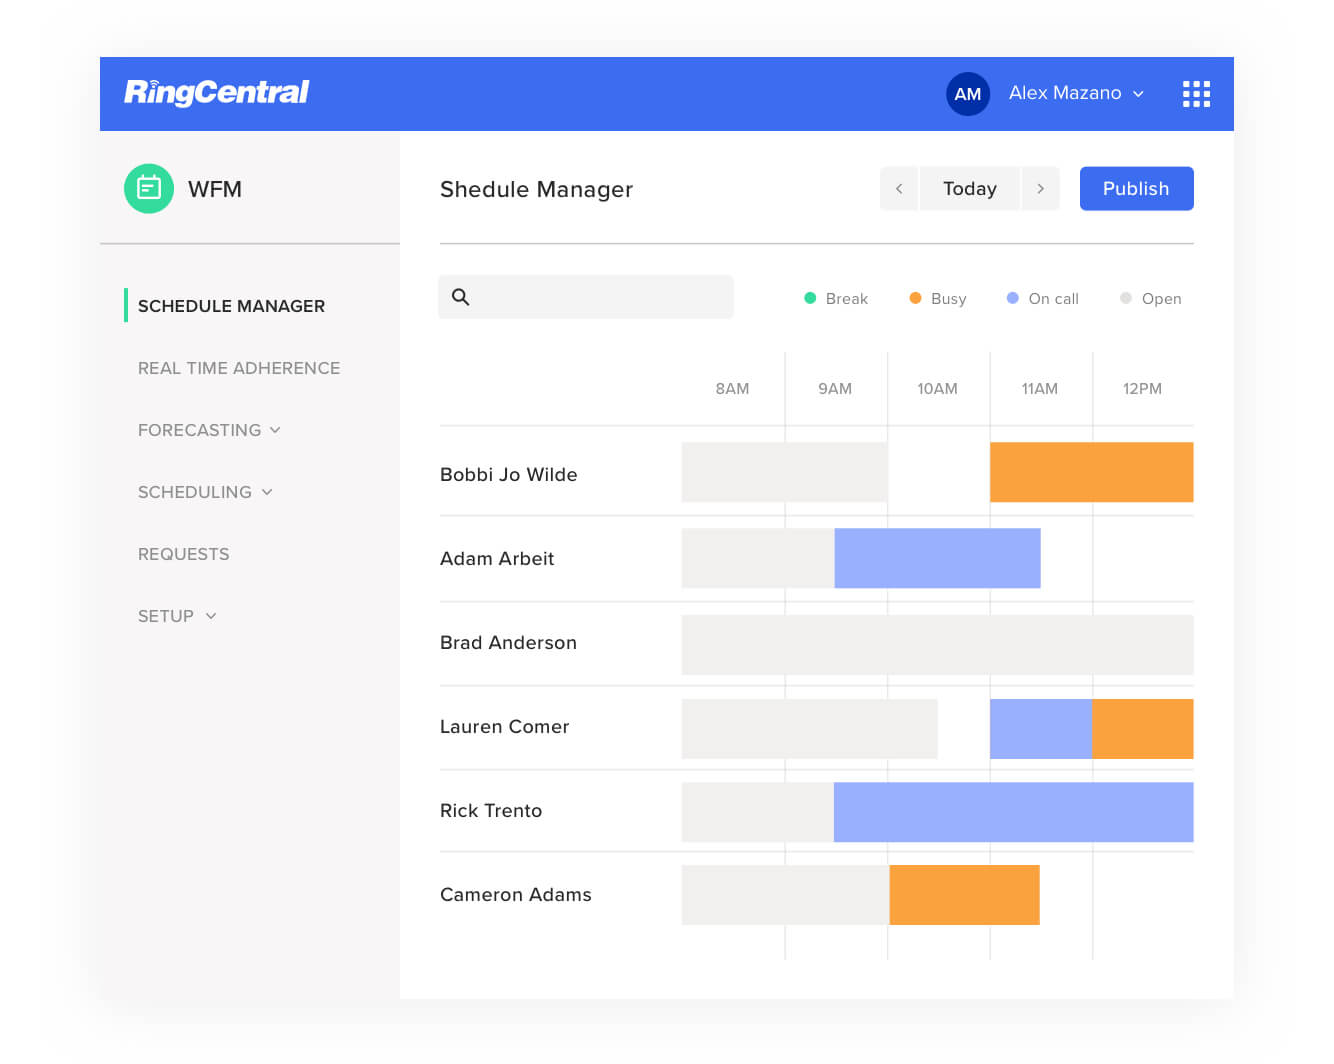The width and height of the screenshot is (1334, 1064).
Task: Go to the next day with the right arrow
Action: [x=1040, y=188]
